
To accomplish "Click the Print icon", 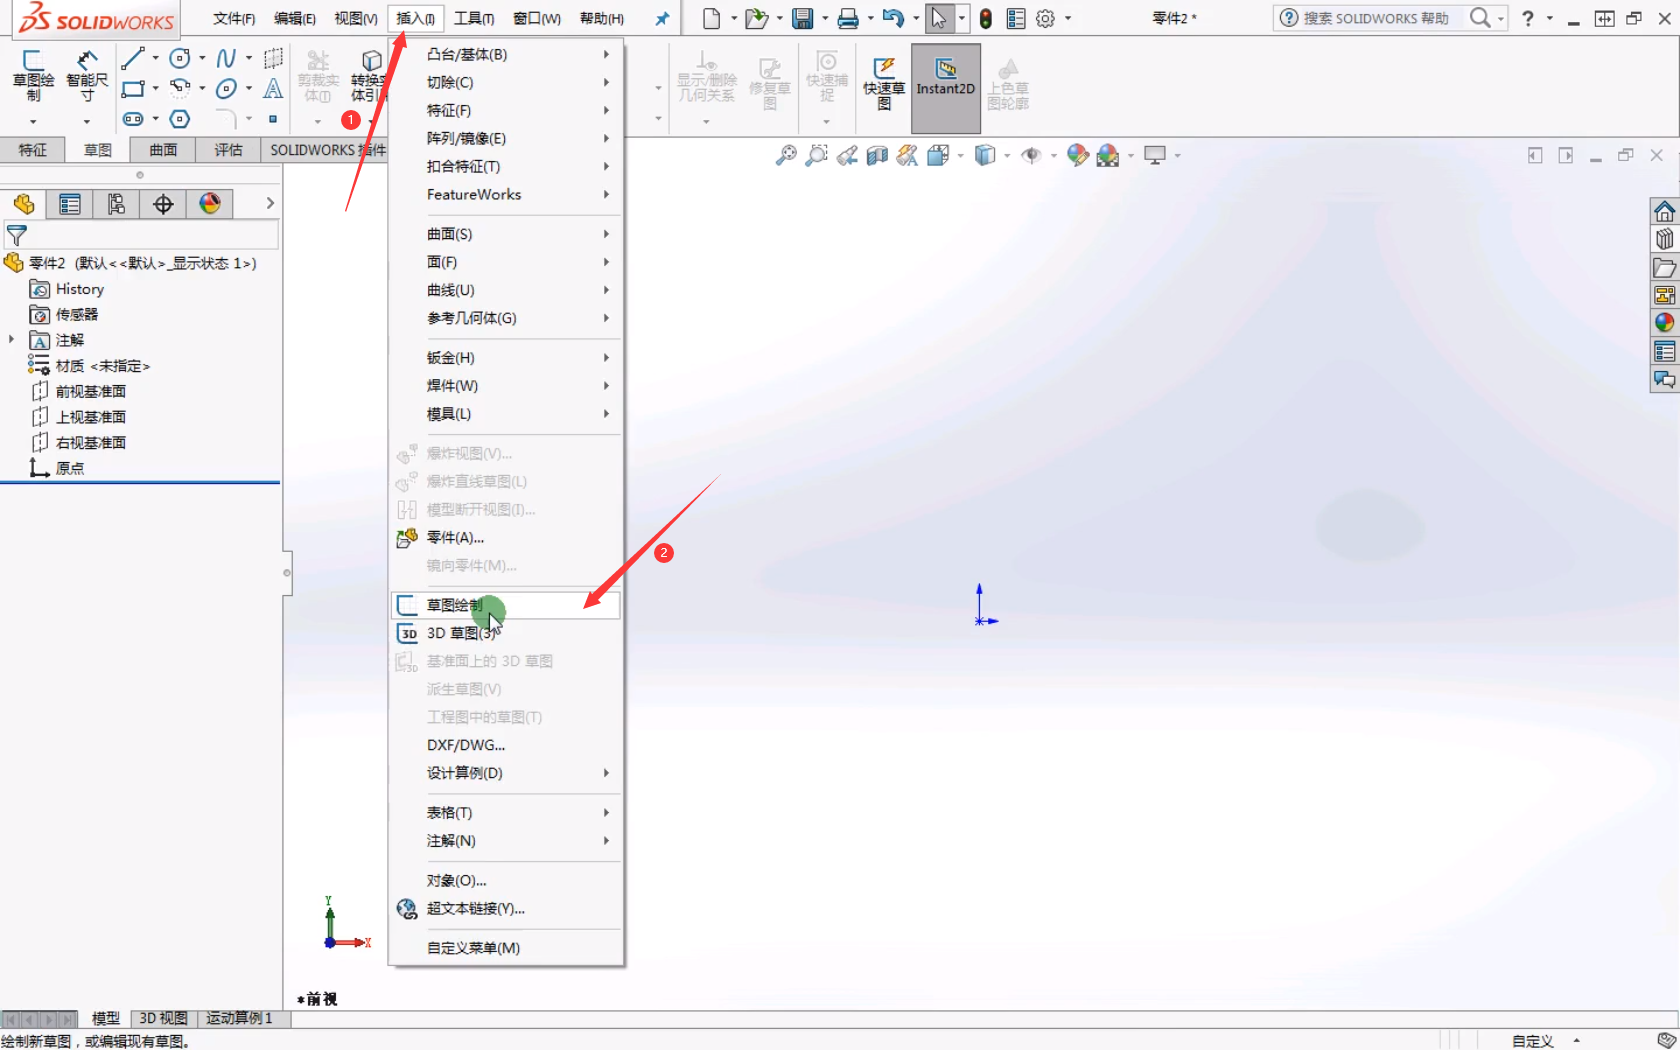I will tap(848, 18).
